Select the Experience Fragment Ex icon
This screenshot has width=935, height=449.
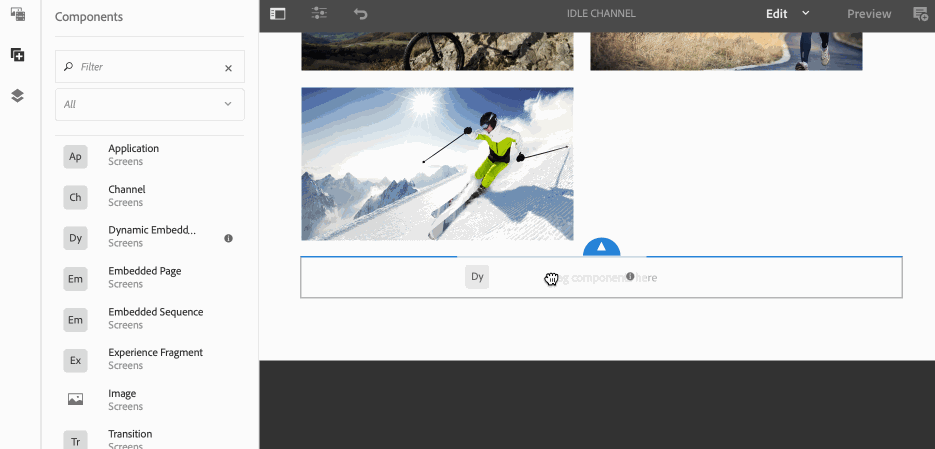coord(75,360)
